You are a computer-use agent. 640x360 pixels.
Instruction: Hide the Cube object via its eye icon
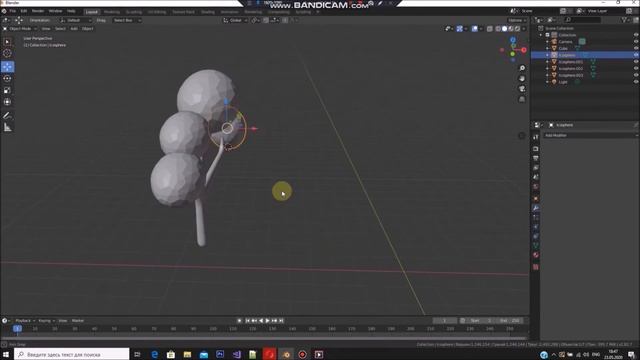[x=636, y=48]
